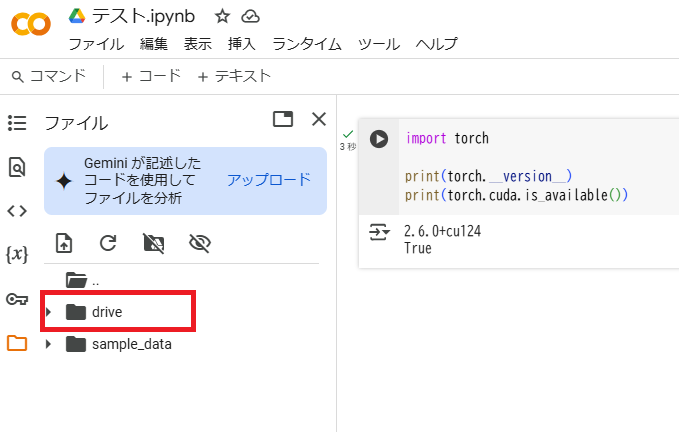This screenshot has width=679, height=432.
Task: Open the ランタイム menu
Action: click(x=306, y=44)
